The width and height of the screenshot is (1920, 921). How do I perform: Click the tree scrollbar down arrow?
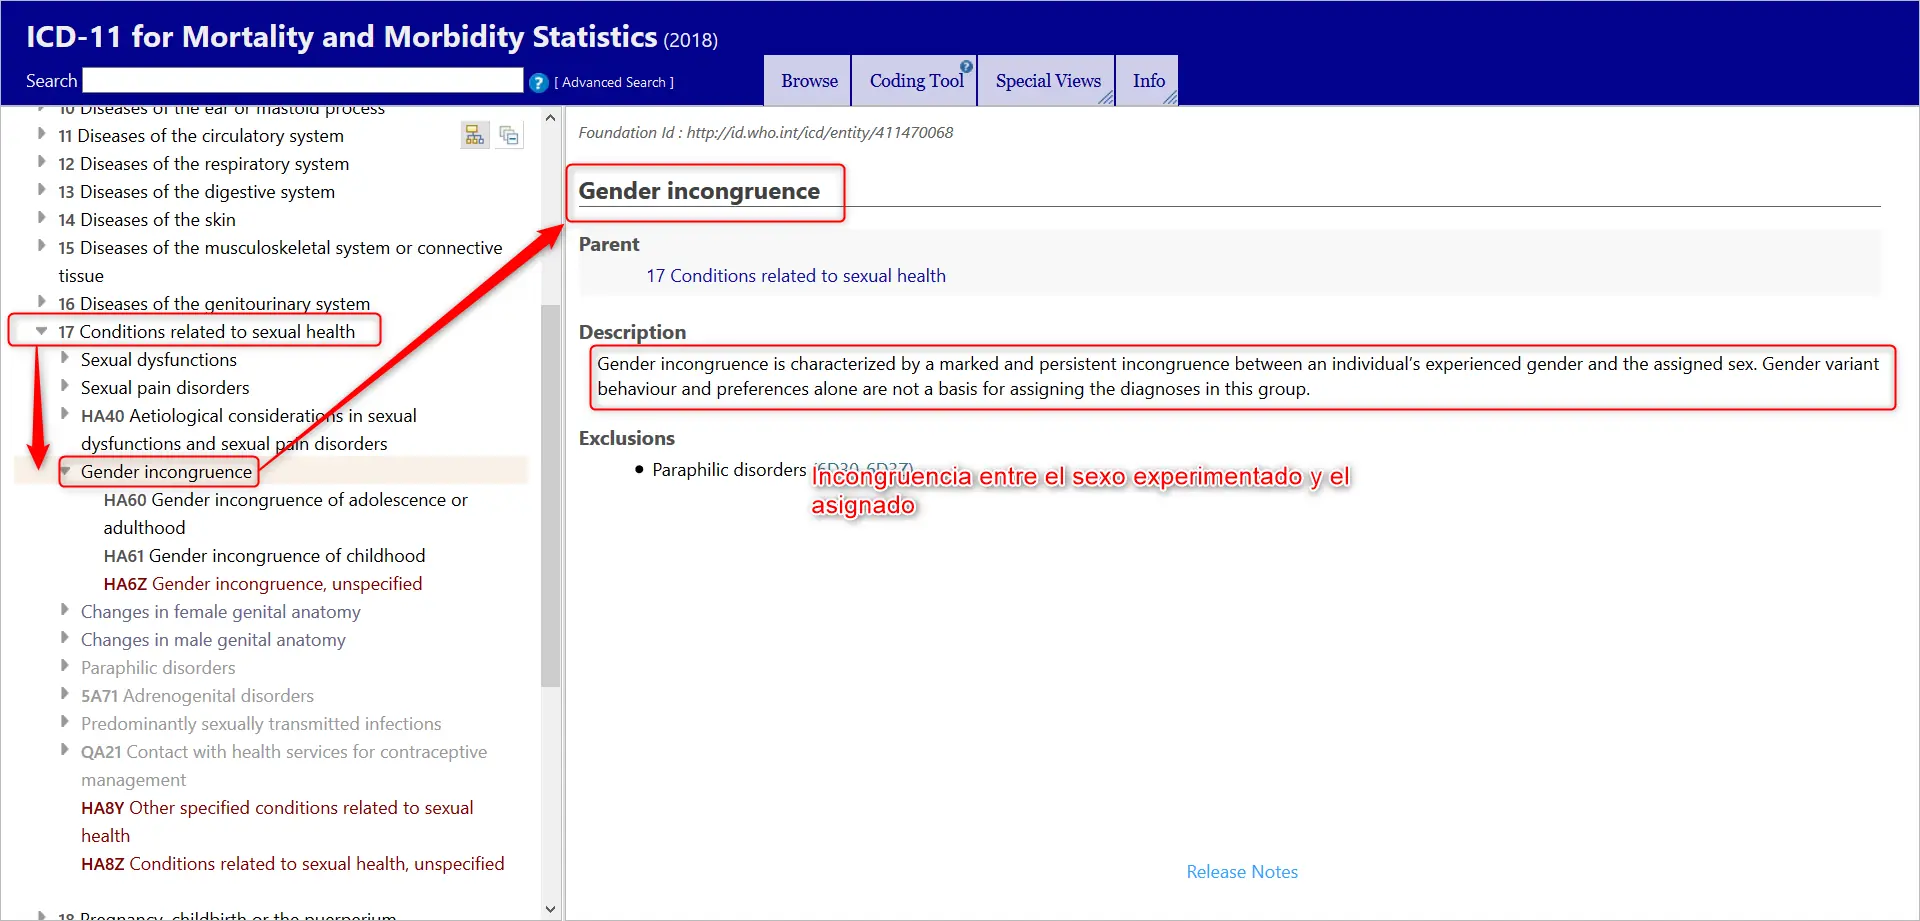[550, 909]
